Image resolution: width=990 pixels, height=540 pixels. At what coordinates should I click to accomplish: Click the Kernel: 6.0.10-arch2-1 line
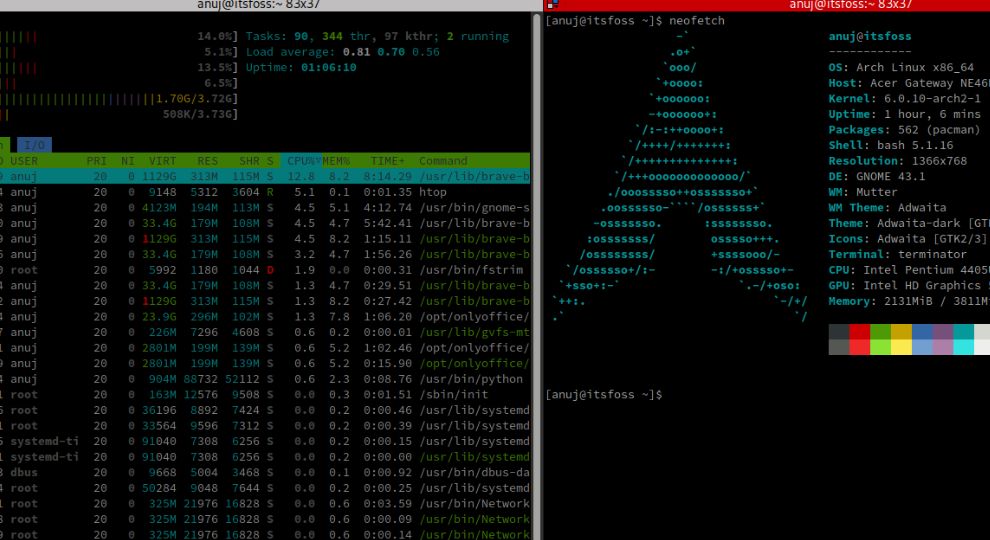pos(905,99)
